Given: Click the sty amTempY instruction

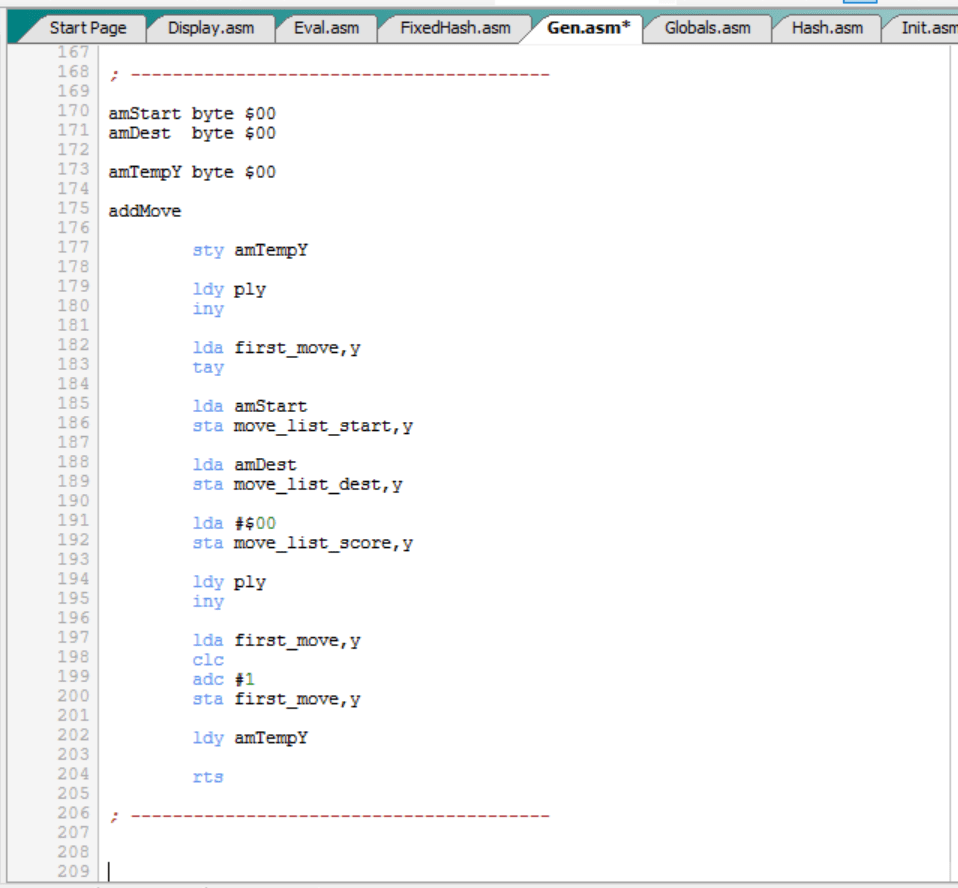Looking at the screenshot, I should (x=250, y=250).
